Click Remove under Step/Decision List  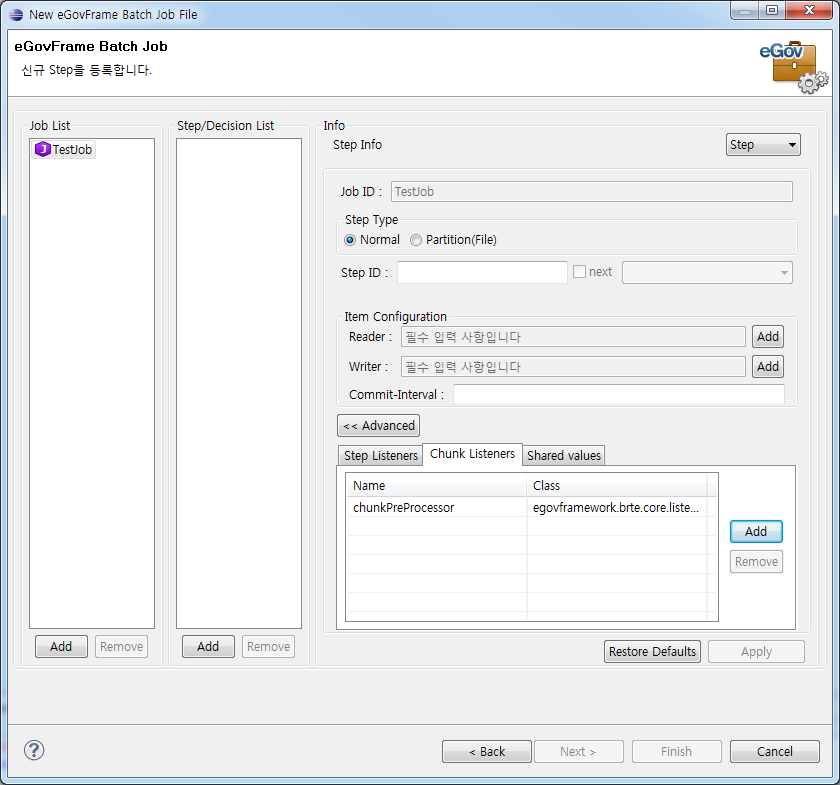(x=268, y=646)
